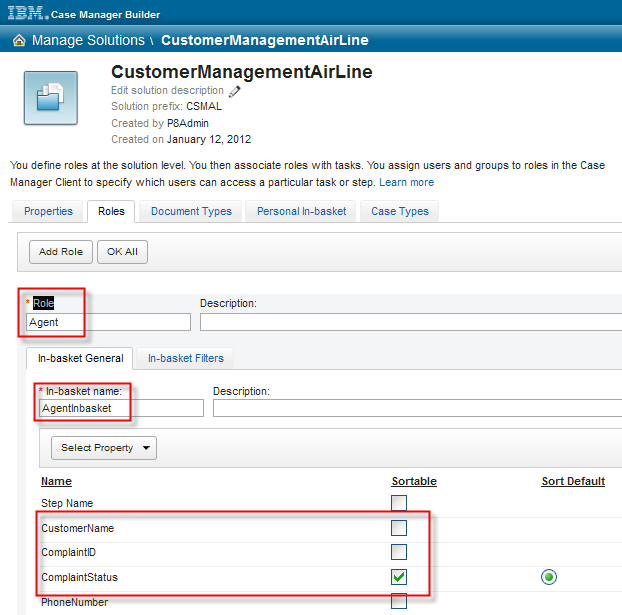The image size is (622, 615).
Task: Go to the Case Types tab
Action: [x=400, y=211]
